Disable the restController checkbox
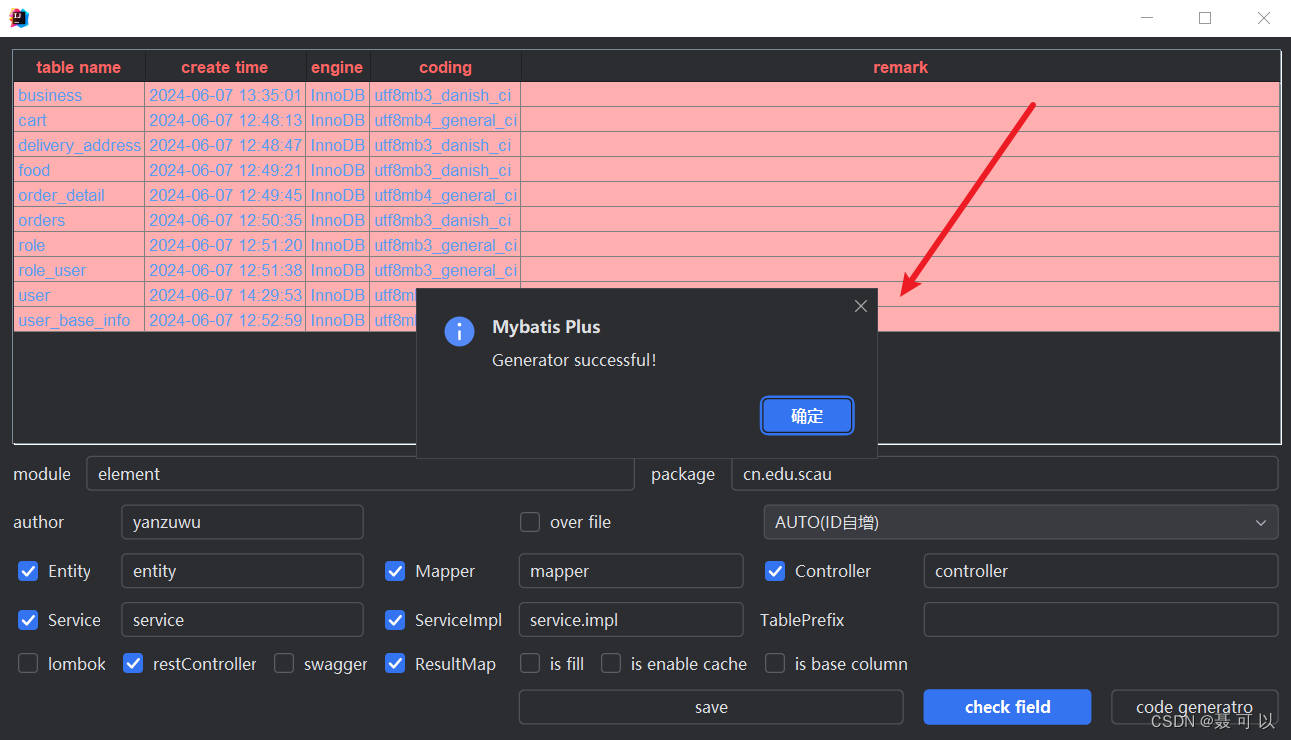The height and width of the screenshot is (740, 1291). [133, 664]
